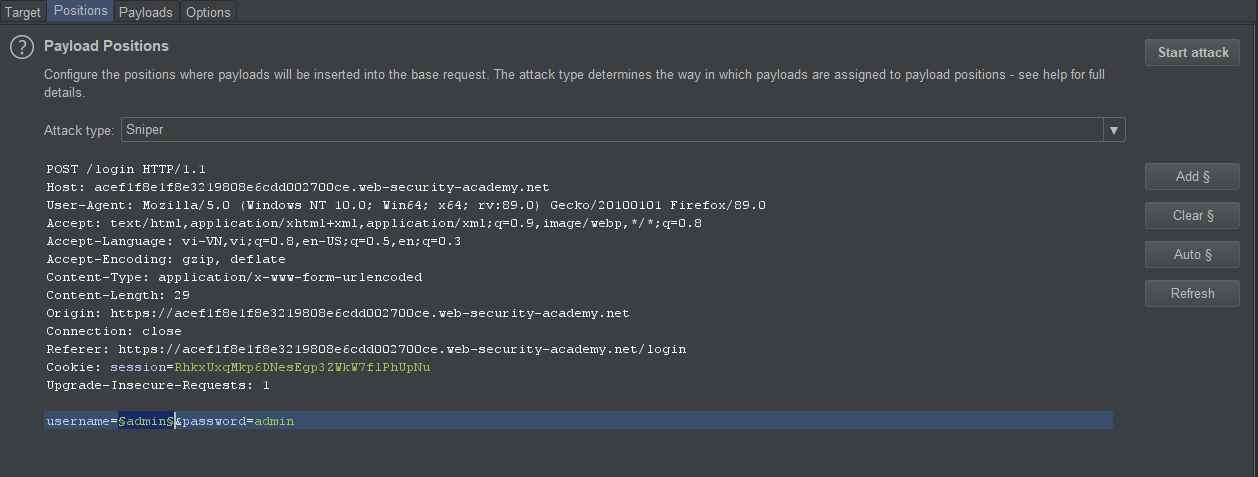Click the password parameter value admin
Screen dimensions: 1258x477
(274, 421)
